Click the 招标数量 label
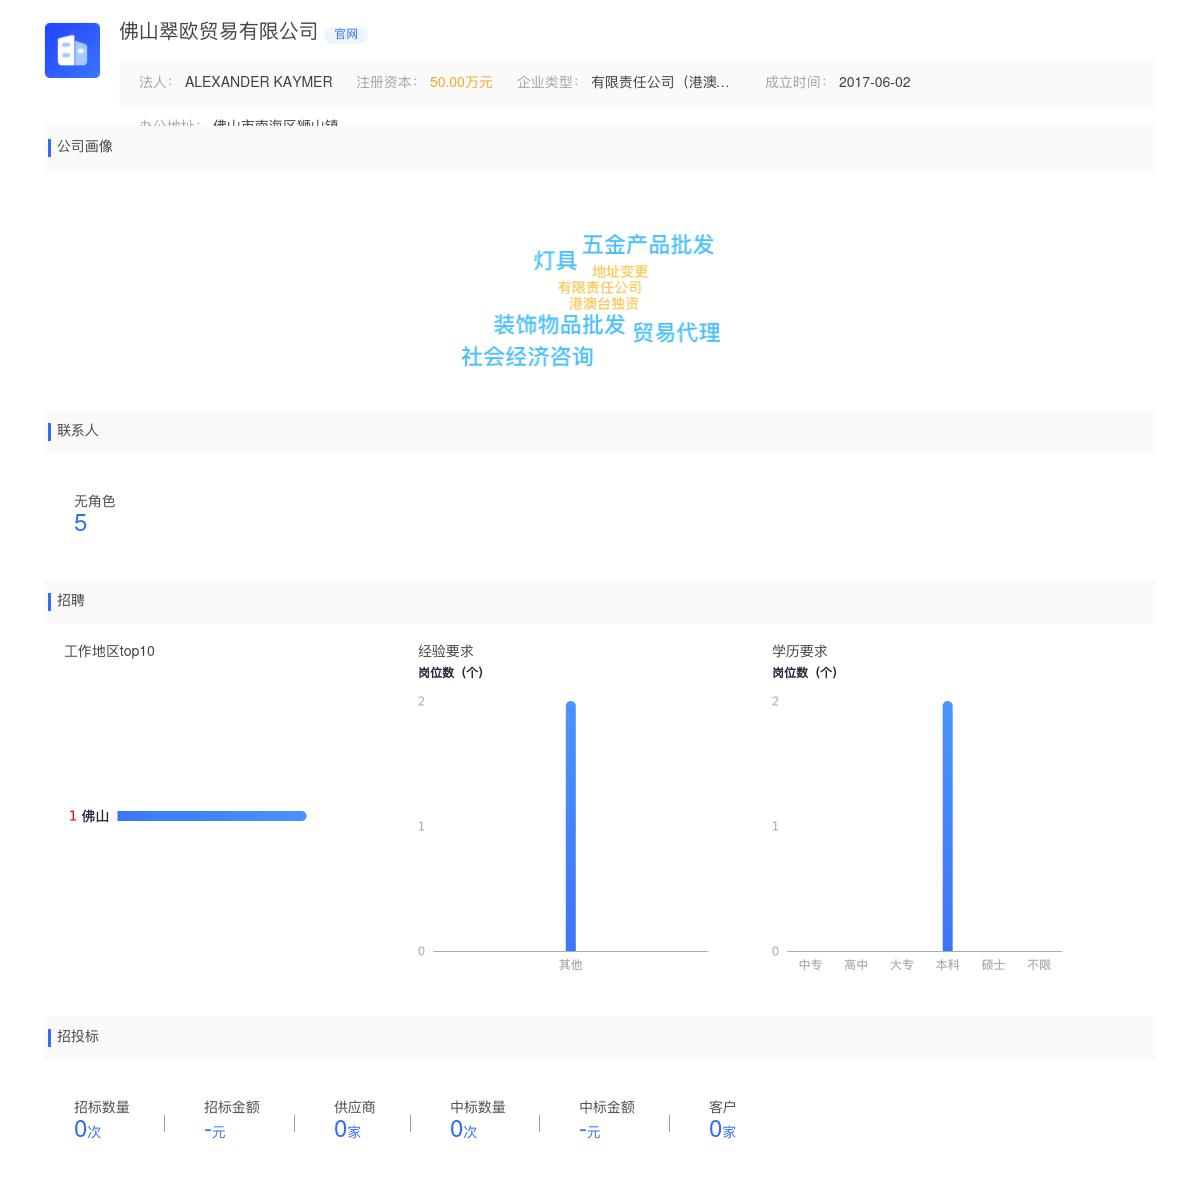Screen dimensions: 1200x1188 tap(102, 1107)
